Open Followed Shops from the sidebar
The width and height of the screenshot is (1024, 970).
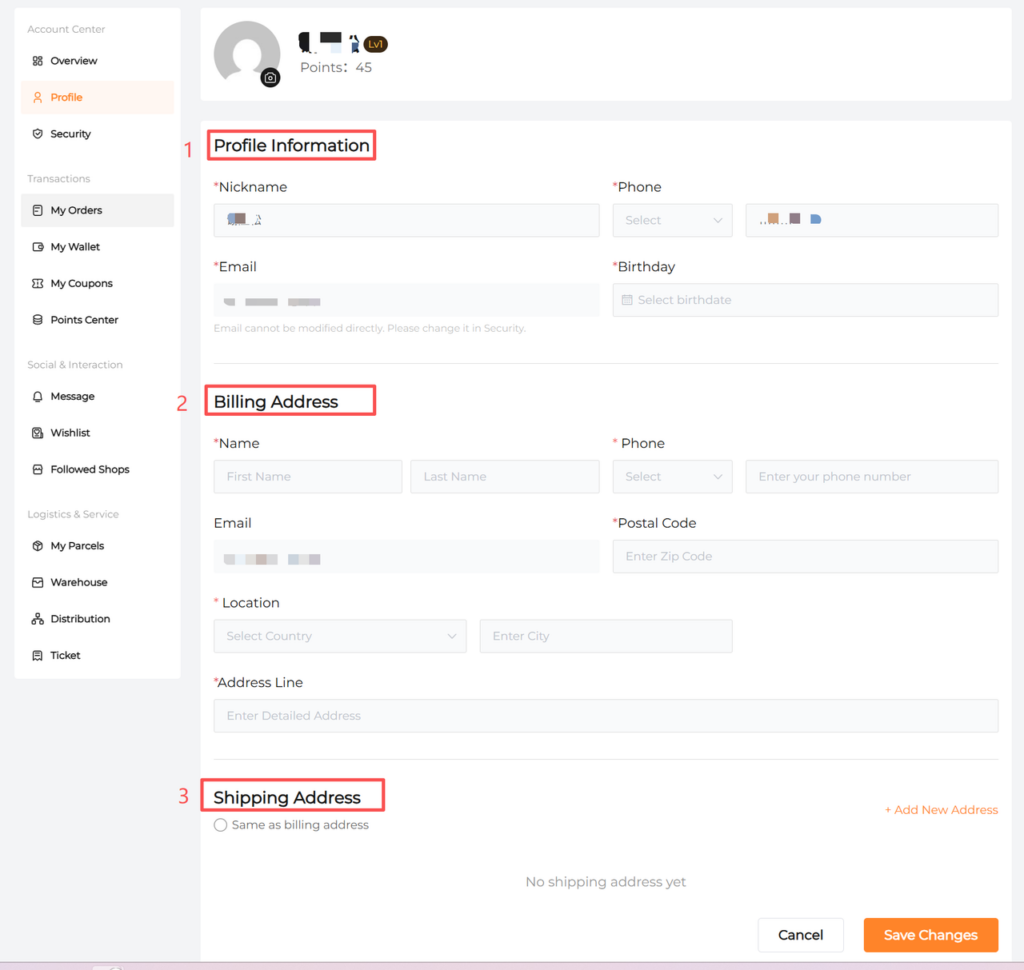click(x=90, y=470)
